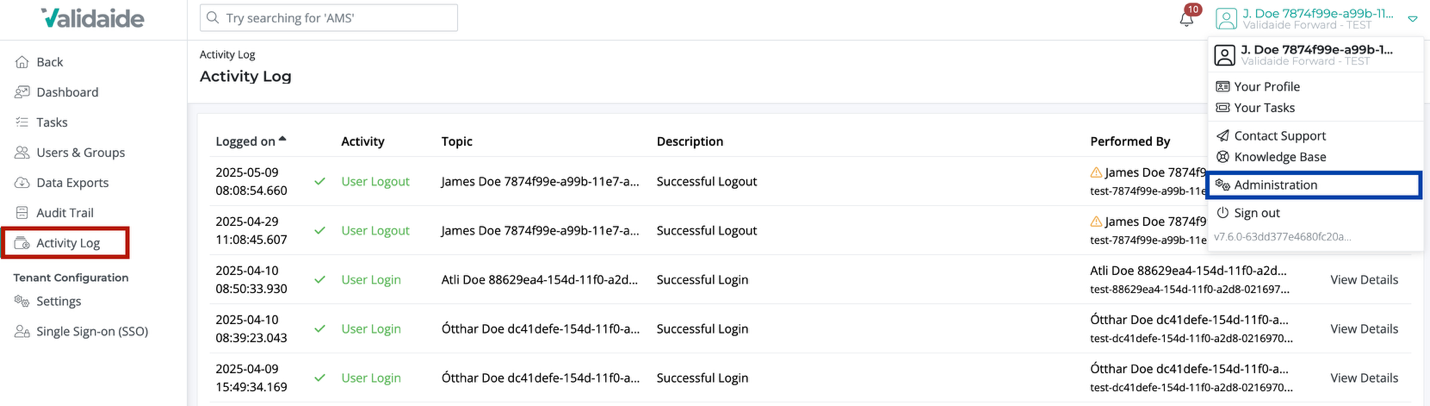Click Your Tasks menu icon
This screenshot has width=1430, height=406.
pyautogui.click(x=1222, y=108)
